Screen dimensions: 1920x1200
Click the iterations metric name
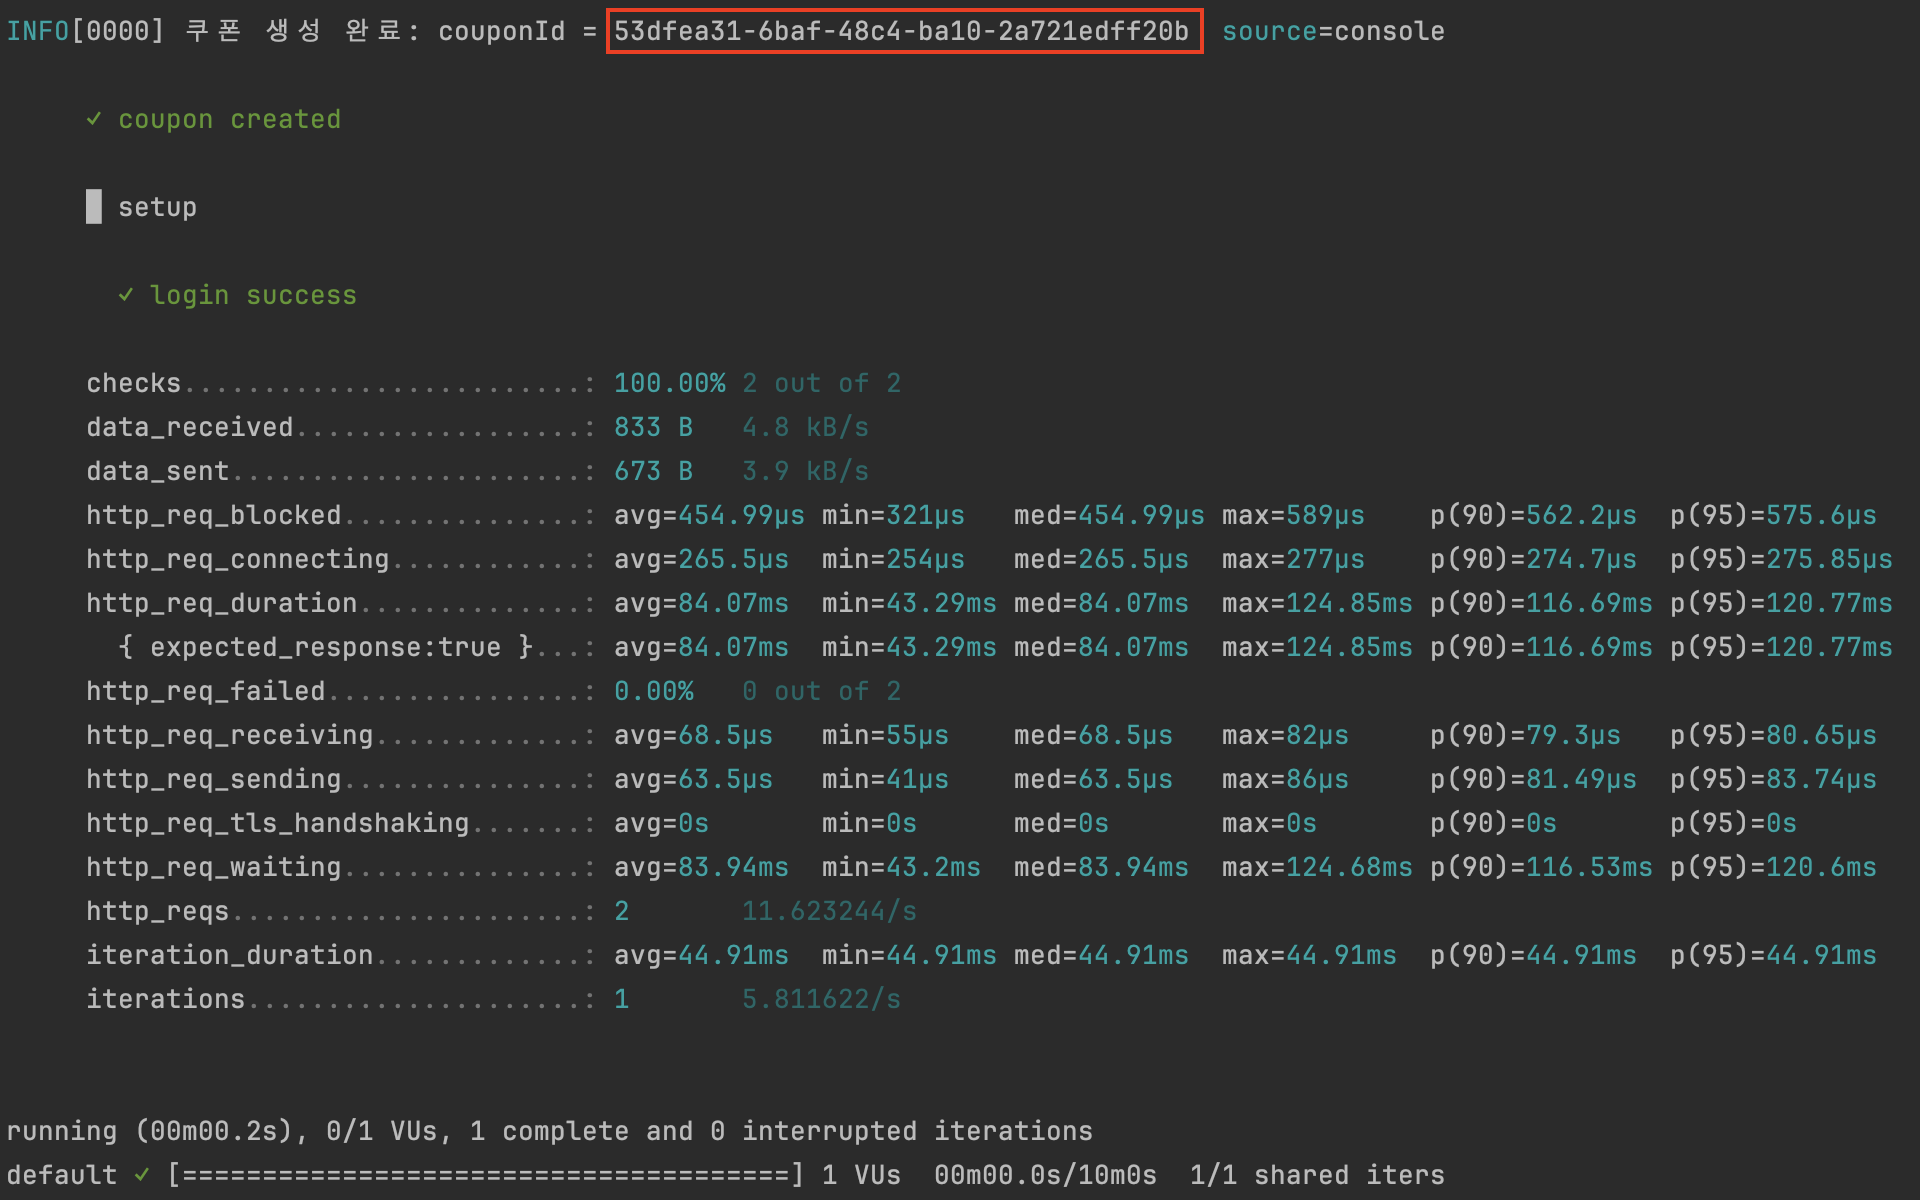click(165, 999)
